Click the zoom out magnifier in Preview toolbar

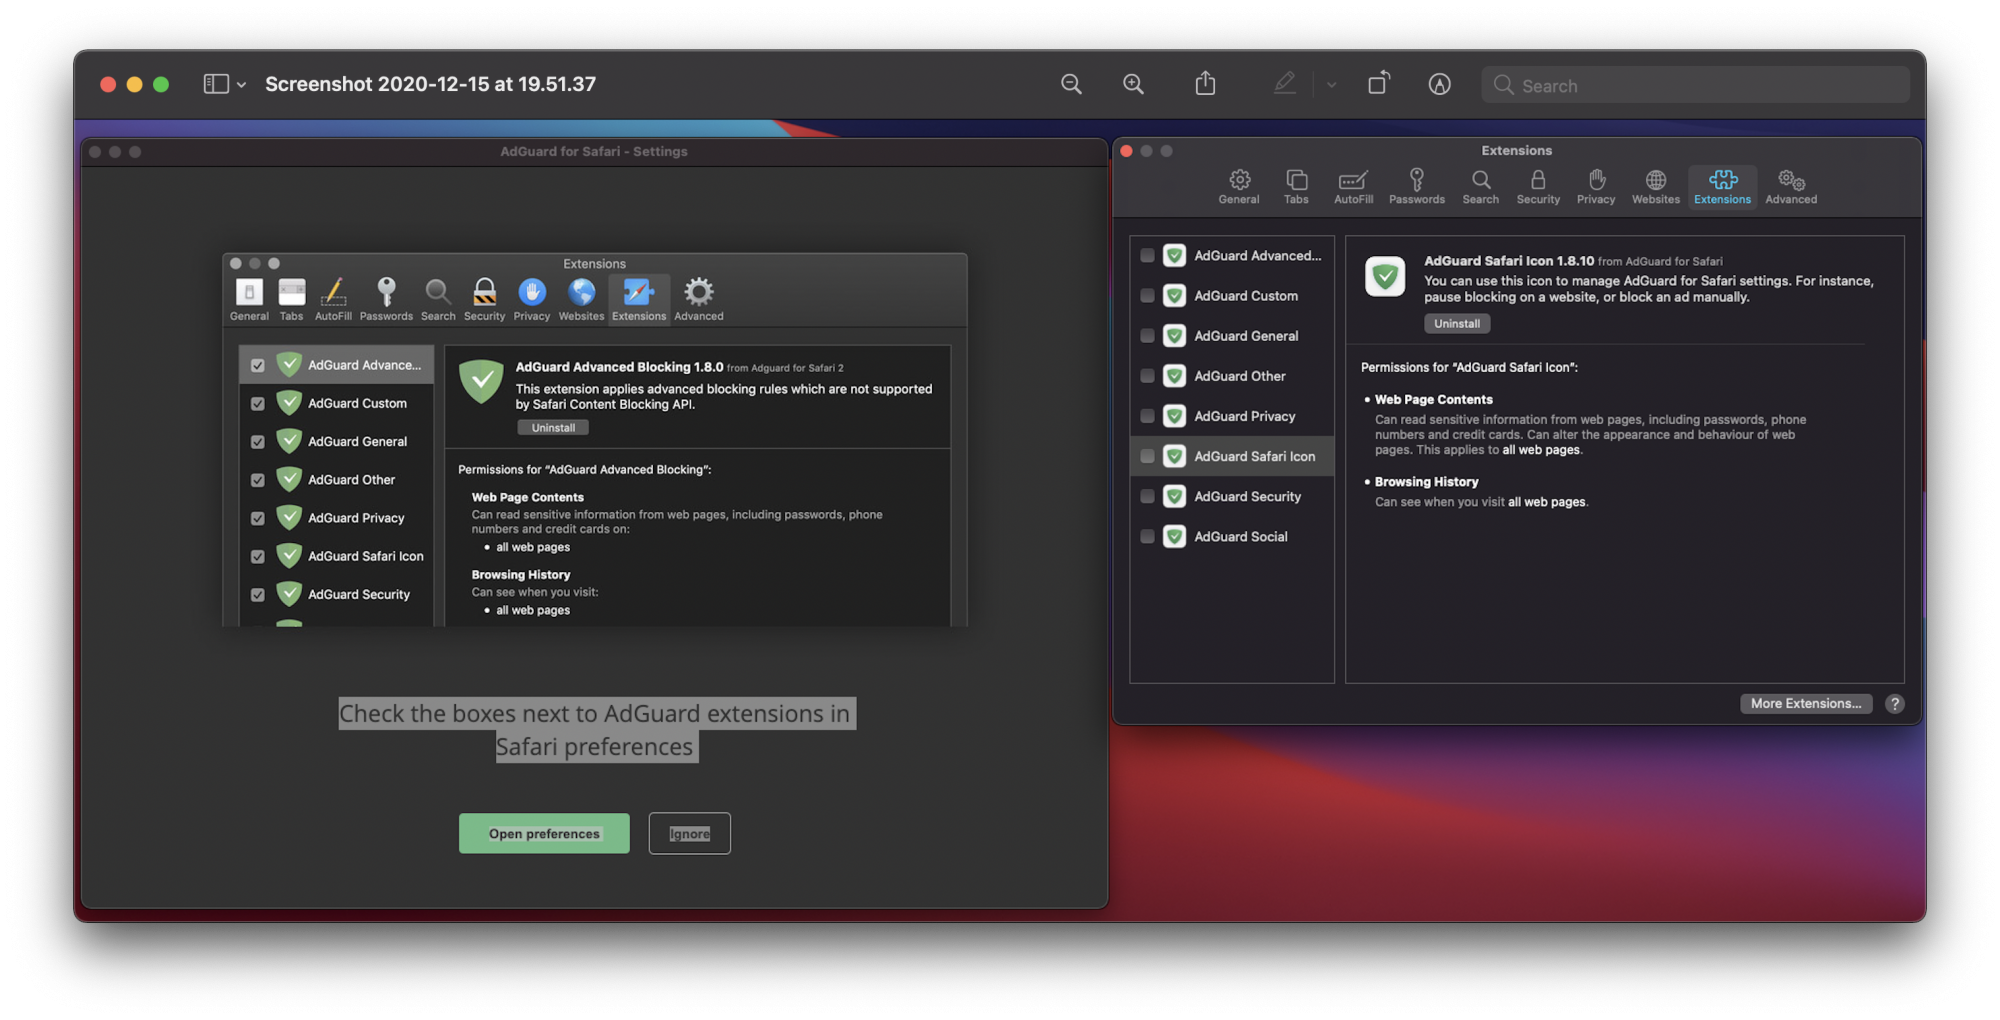click(1071, 84)
